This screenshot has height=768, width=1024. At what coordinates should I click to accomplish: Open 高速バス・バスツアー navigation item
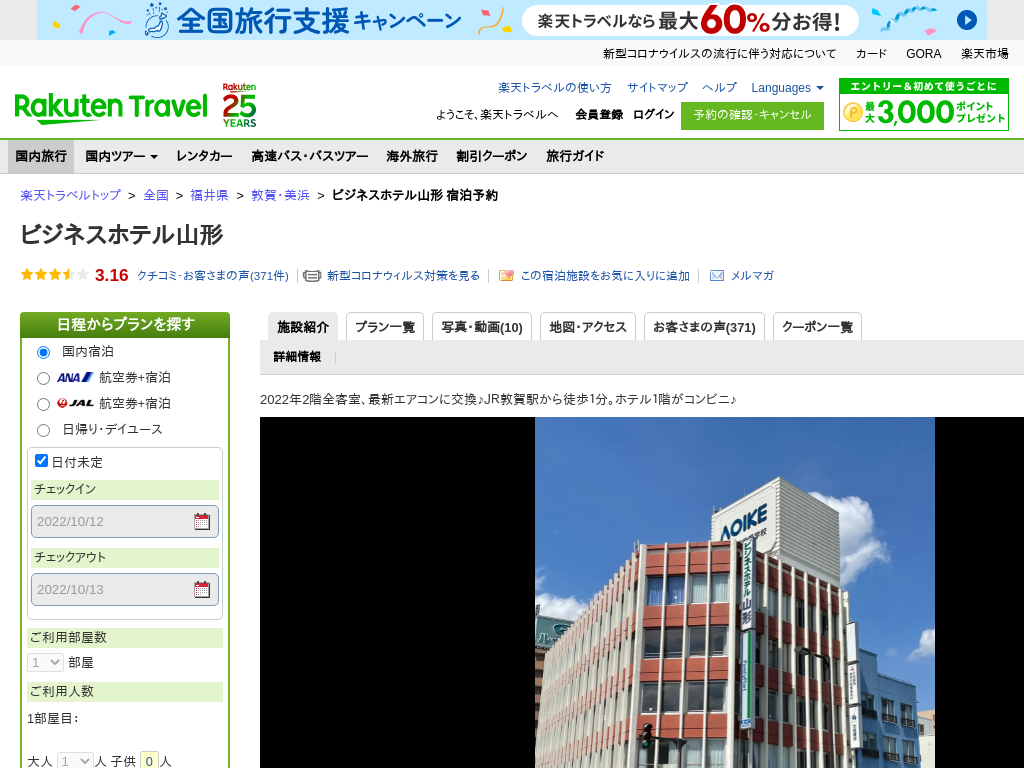point(310,156)
